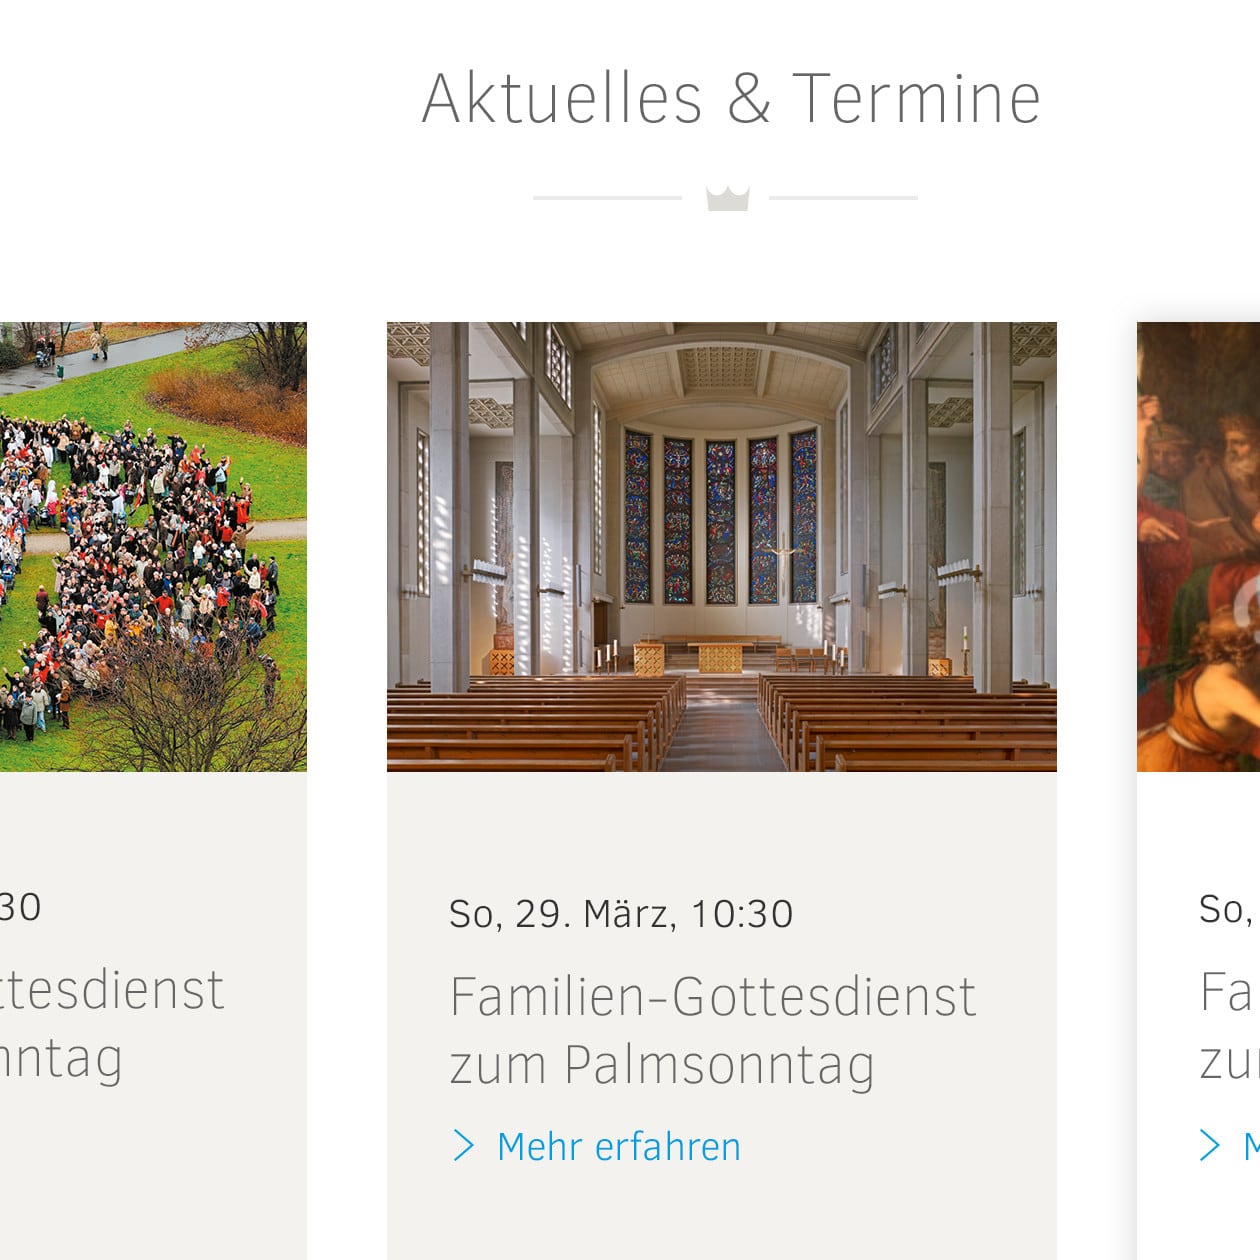This screenshot has width=1260, height=1260.
Task: Click the left card's time text ending in 30
Action: [x=20, y=907]
